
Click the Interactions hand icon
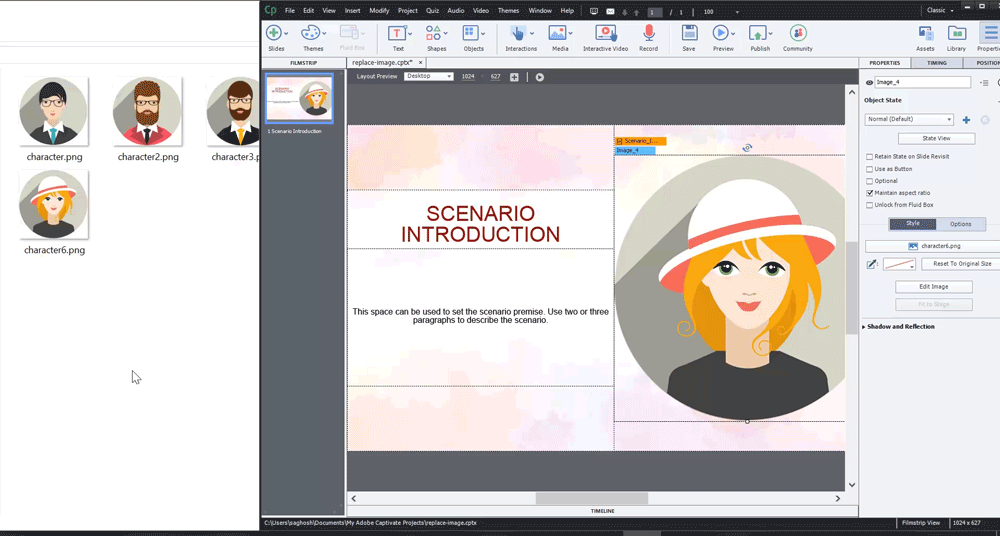(x=517, y=33)
